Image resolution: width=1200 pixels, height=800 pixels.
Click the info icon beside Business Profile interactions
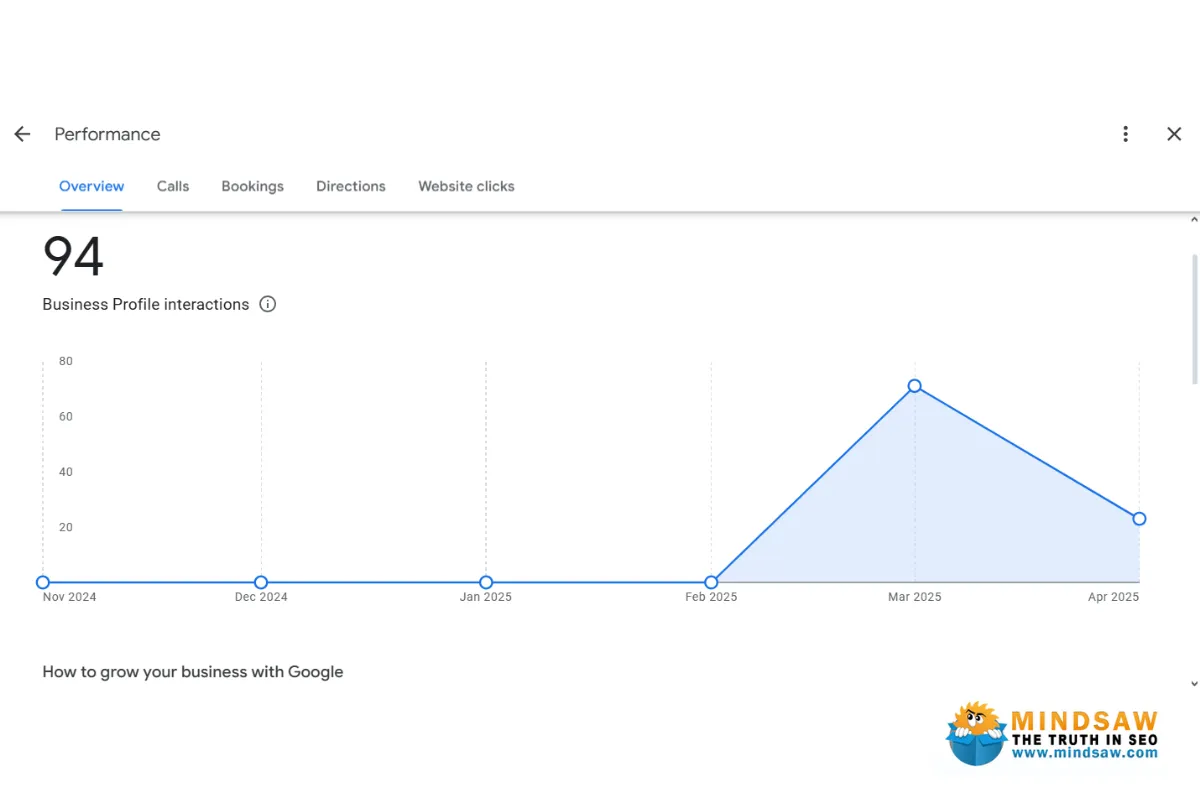click(267, 304)
